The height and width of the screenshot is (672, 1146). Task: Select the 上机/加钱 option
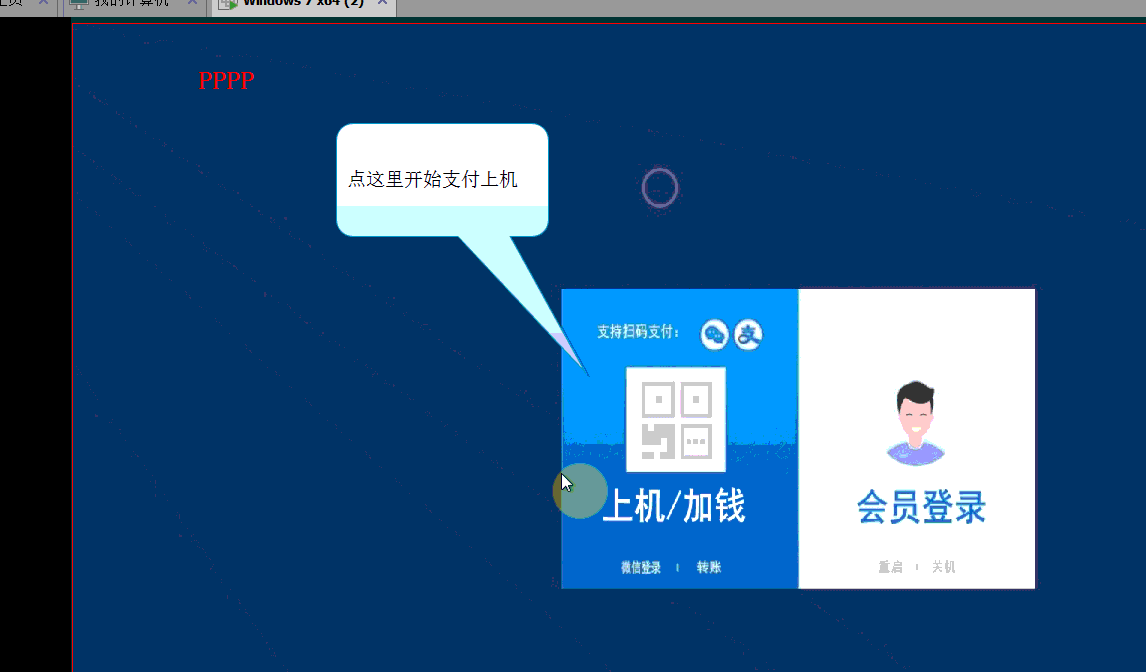click(674, 507)
